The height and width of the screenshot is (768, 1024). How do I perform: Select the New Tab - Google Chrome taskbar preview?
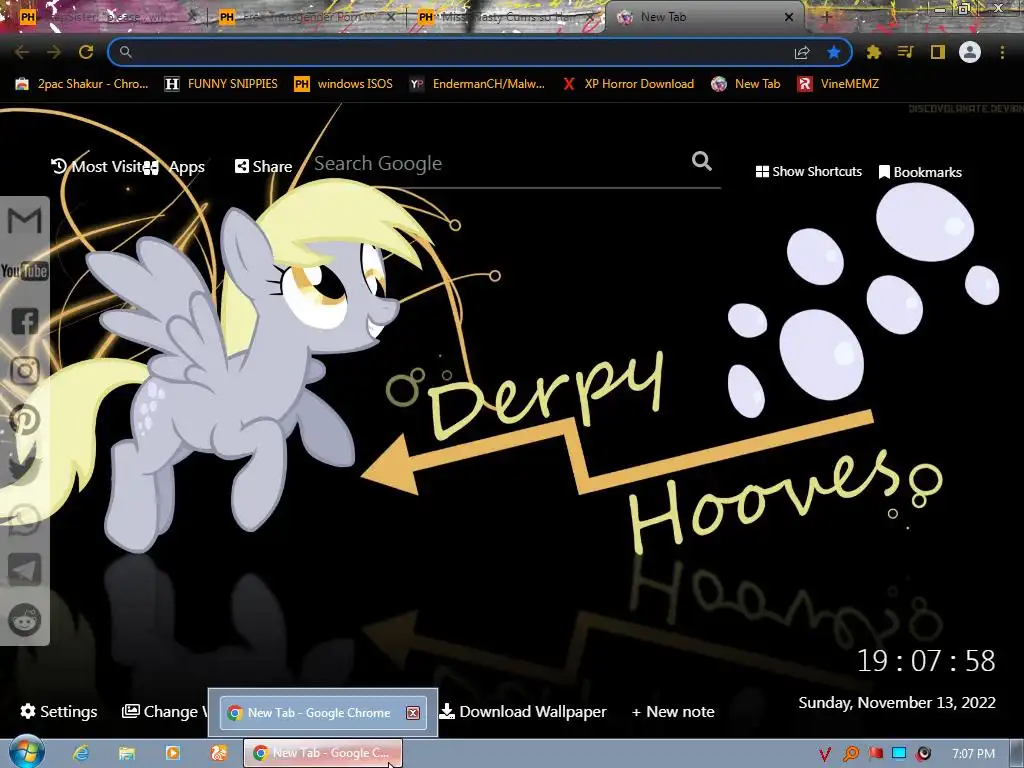323,712
